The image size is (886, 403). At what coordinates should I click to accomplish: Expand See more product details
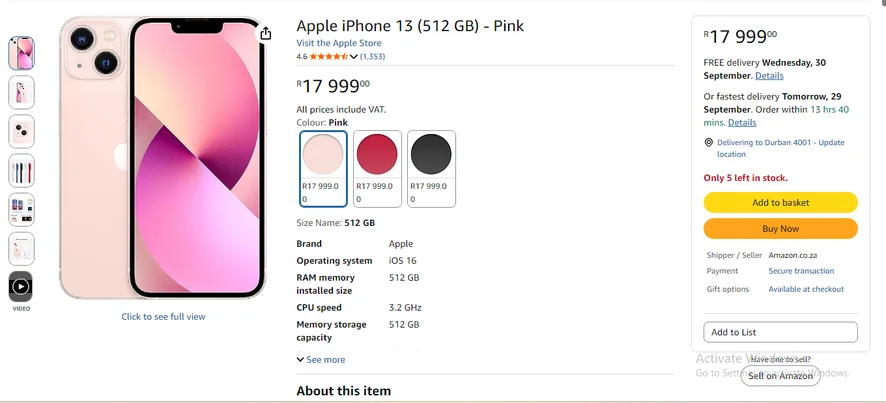click(320, 359)
